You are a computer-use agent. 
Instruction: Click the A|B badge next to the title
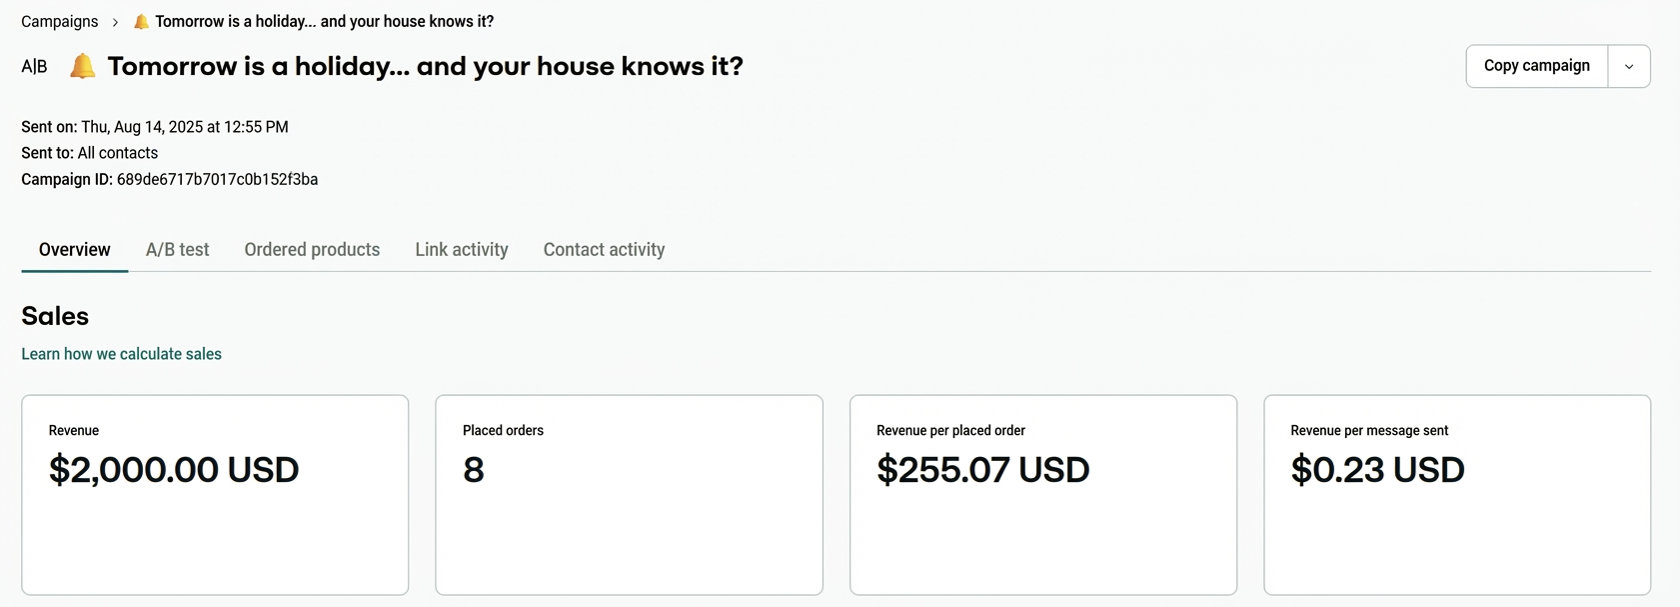point(34,66)
